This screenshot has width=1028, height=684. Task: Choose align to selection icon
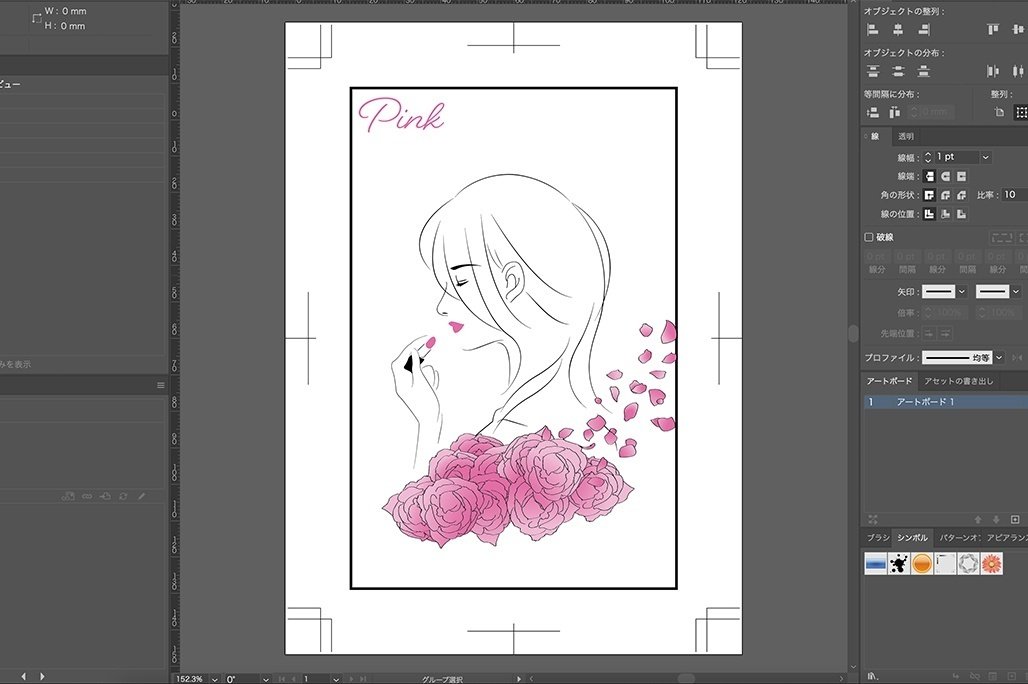[x=1021, y=113]
